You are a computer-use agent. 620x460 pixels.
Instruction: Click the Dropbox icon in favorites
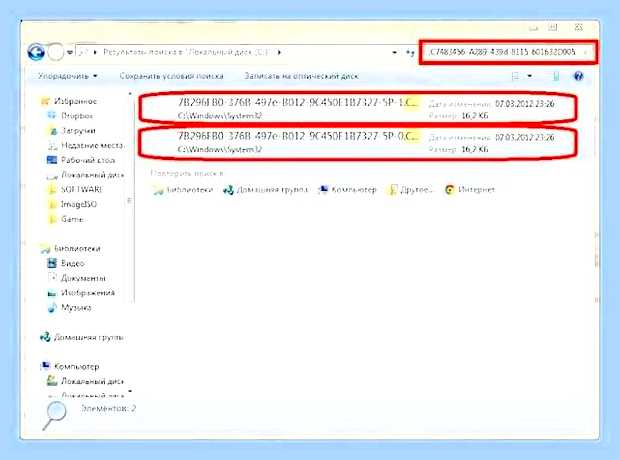pos(52,115)
